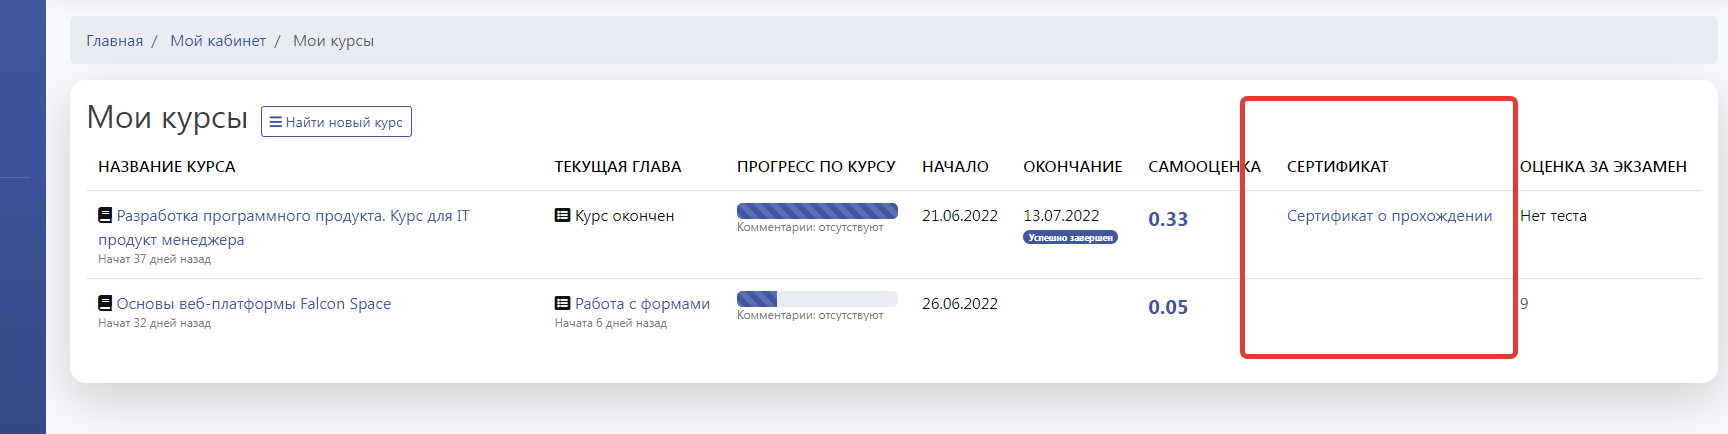Open the 'Работа с формами' chapter
The width and height of the screenshot is (1728, 434).
(642, 304)
